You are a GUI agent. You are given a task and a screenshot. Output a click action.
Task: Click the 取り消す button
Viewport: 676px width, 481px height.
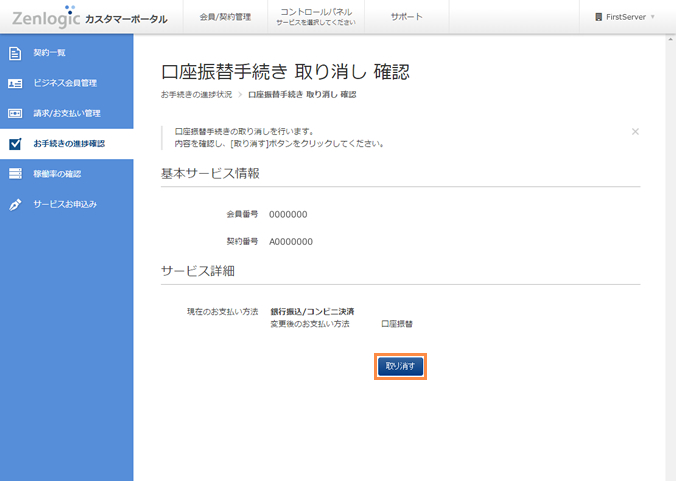(x=400, y=366)
